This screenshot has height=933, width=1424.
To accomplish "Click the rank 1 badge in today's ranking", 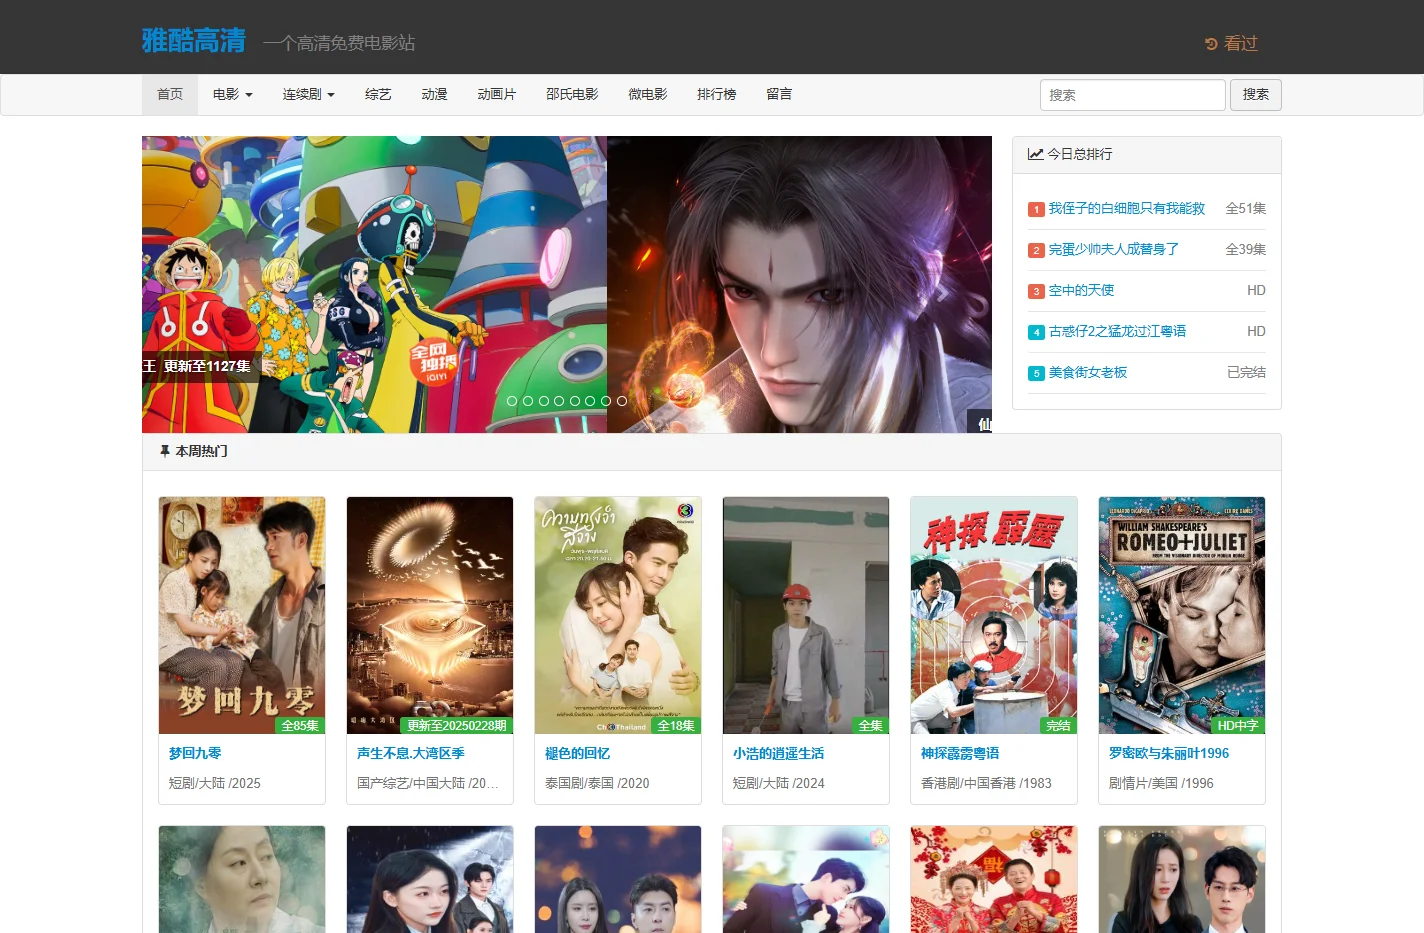I will point(1036,209).
